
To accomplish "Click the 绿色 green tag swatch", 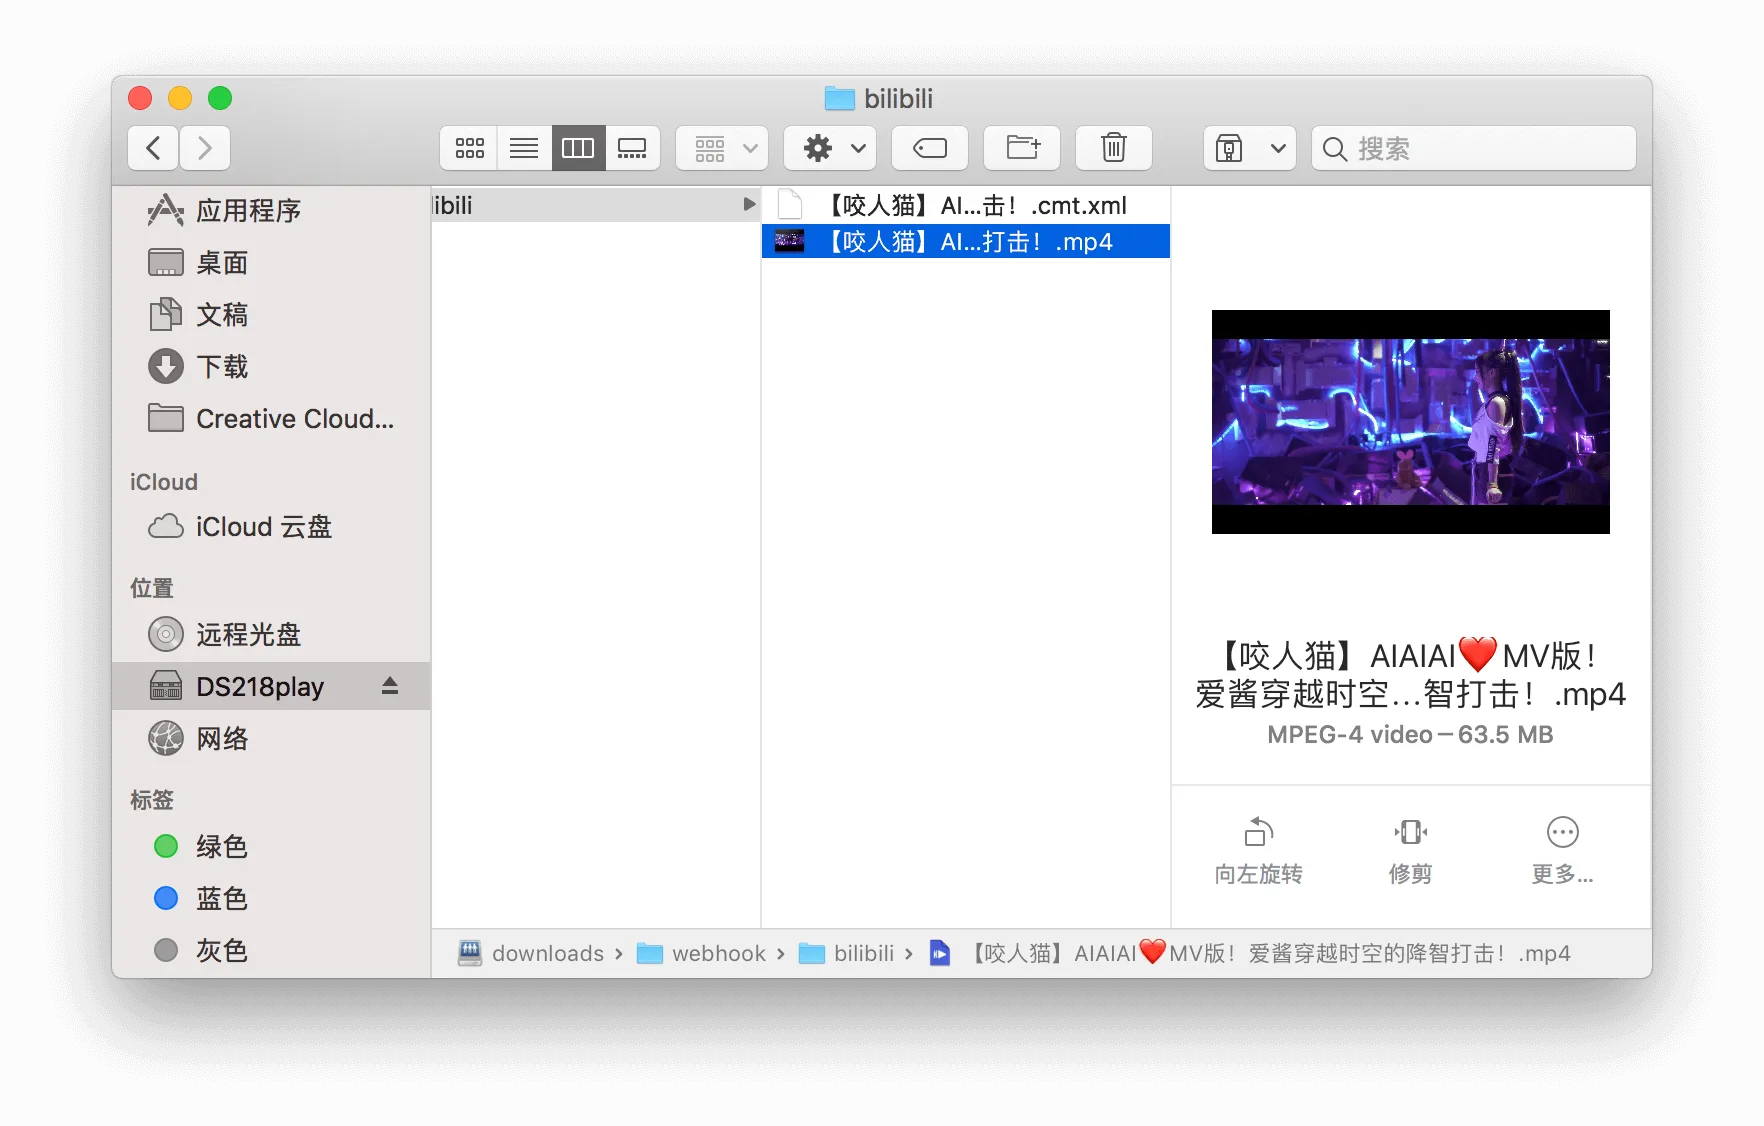I will 166,846.
